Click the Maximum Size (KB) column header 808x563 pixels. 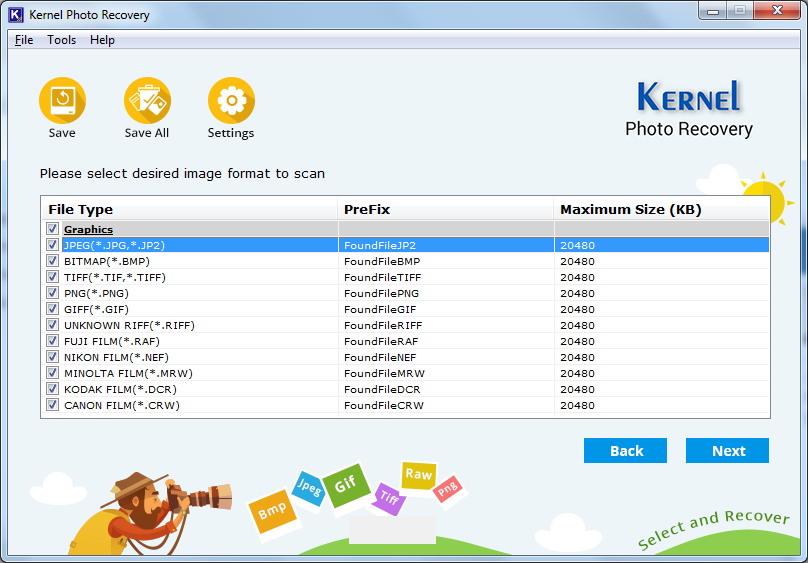[x=662, y=209]
